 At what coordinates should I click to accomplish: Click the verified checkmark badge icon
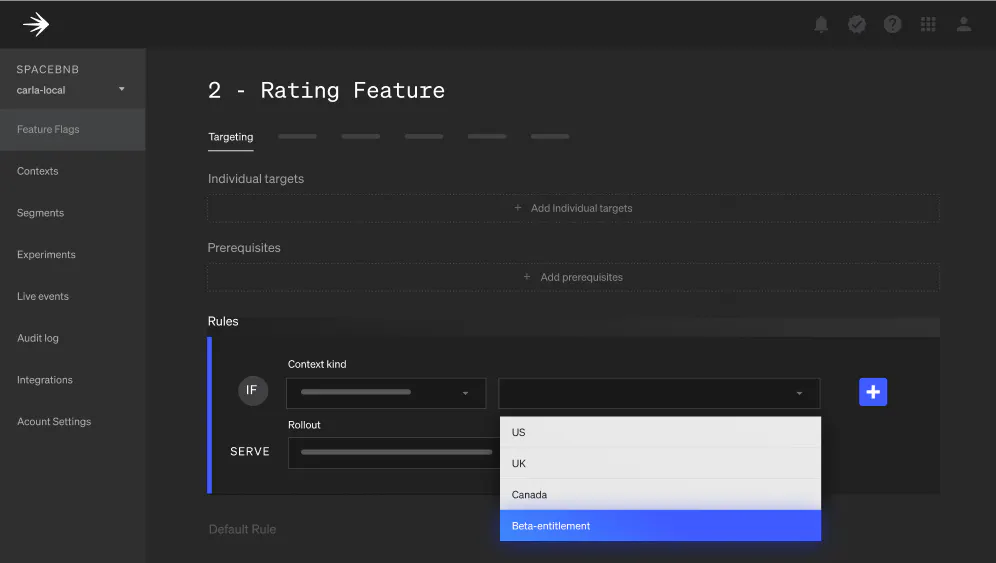coord(857,25)
